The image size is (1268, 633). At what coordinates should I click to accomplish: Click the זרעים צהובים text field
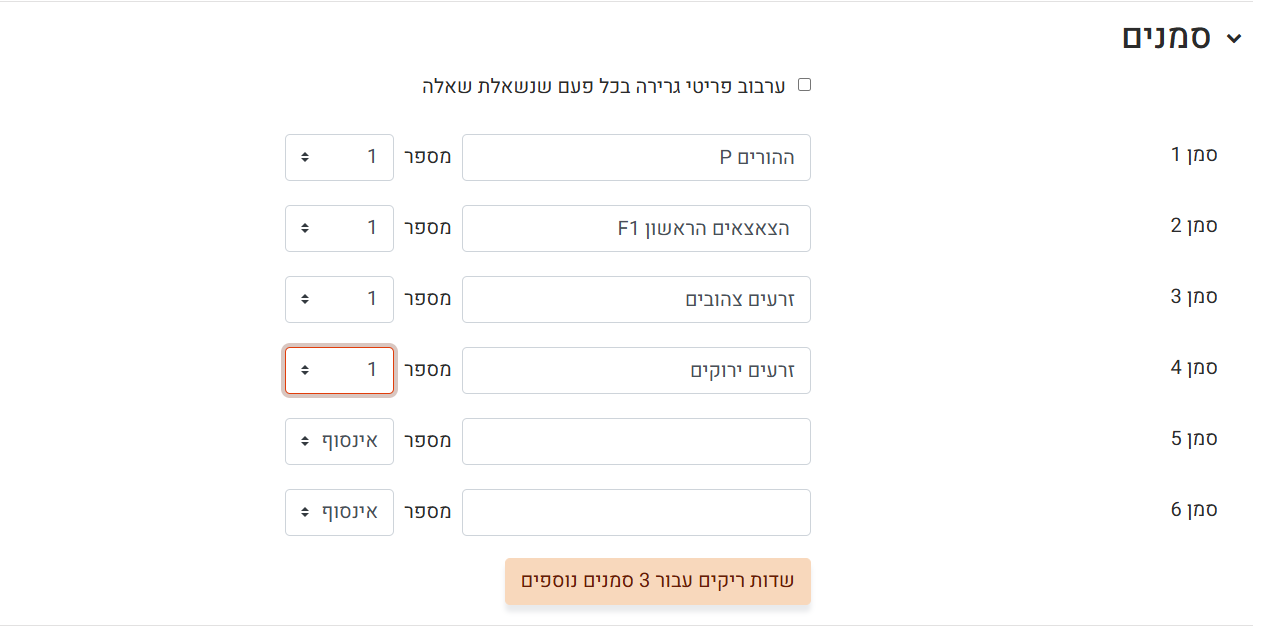tap(636, 300)
